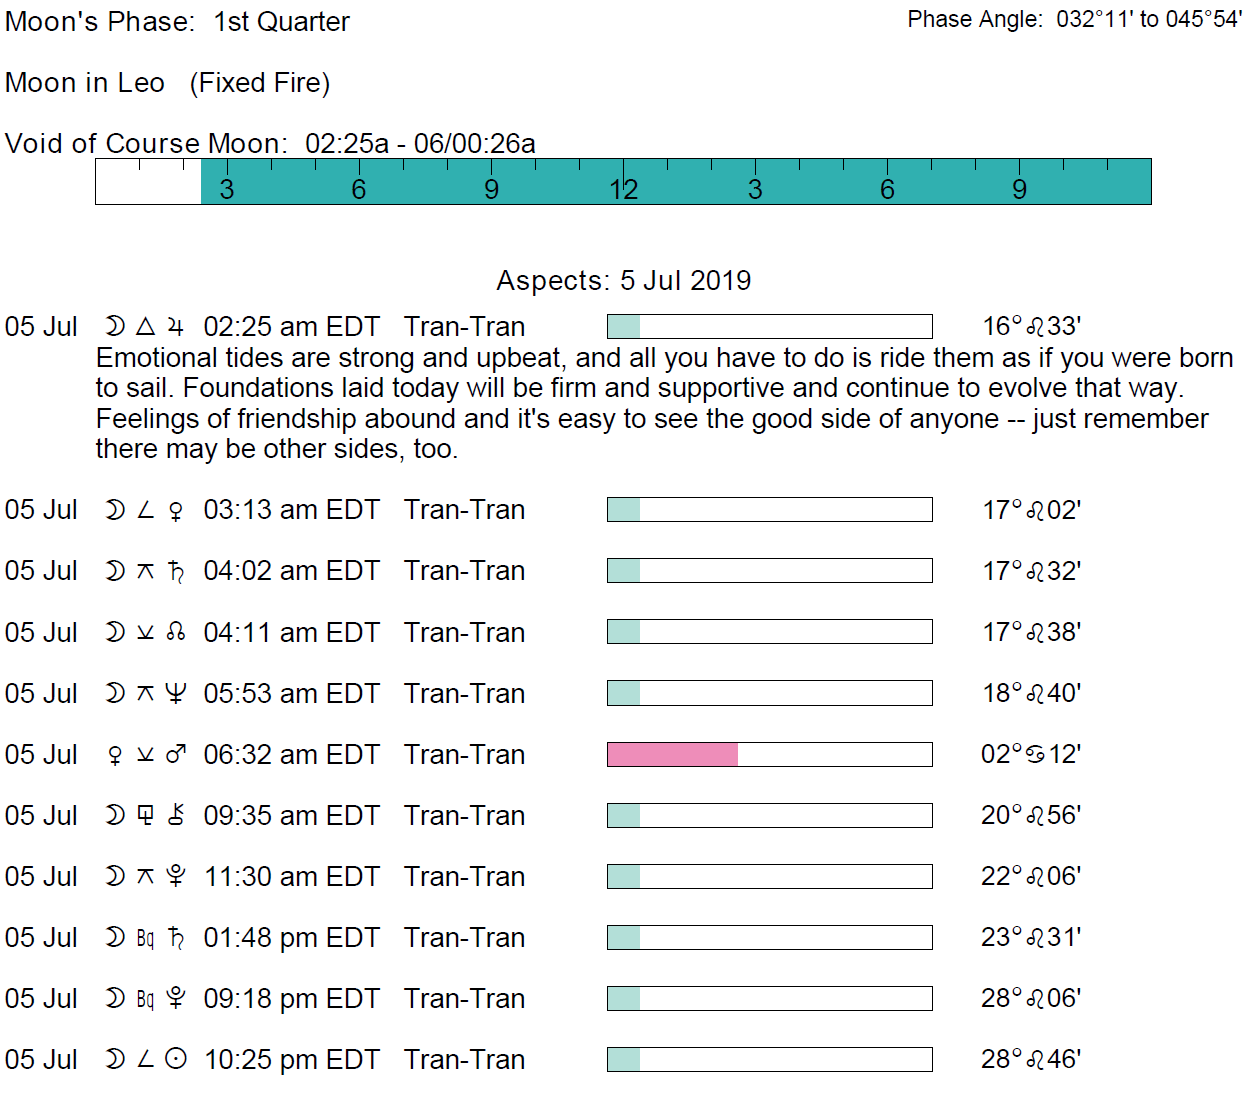Image resolution: width=1258 pixels, height=1109 pixels.
Task: Click the 'Moon in Leo' text
Action: click(85, 83)
